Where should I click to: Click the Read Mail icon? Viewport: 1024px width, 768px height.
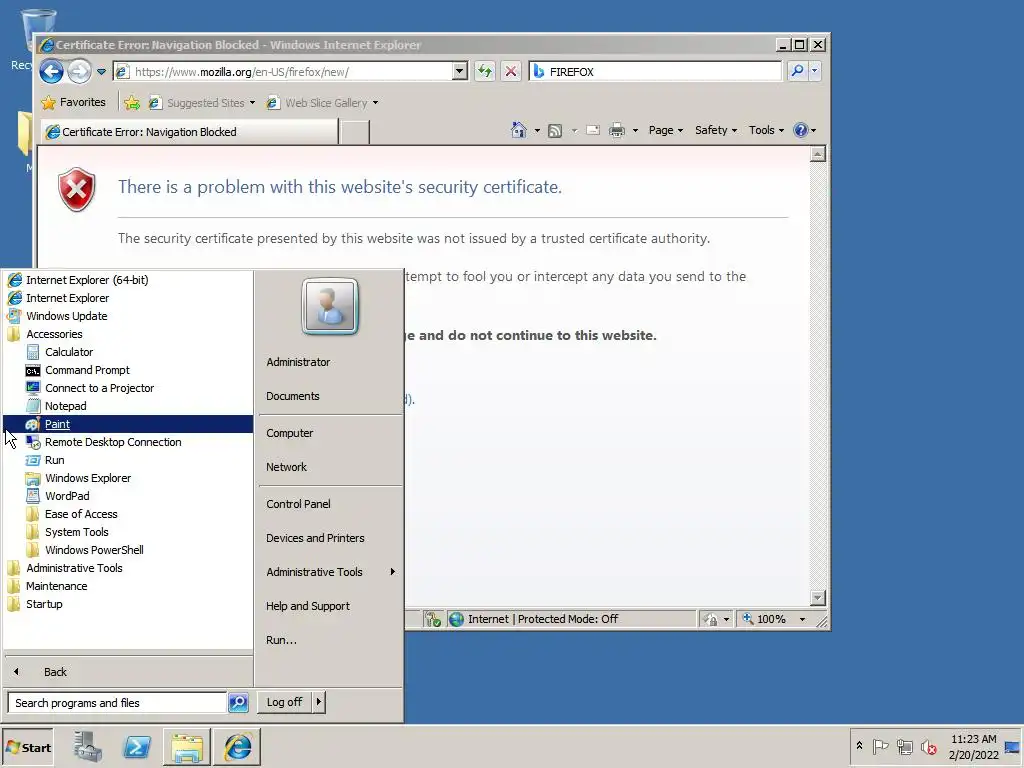(x=592, y=130)
